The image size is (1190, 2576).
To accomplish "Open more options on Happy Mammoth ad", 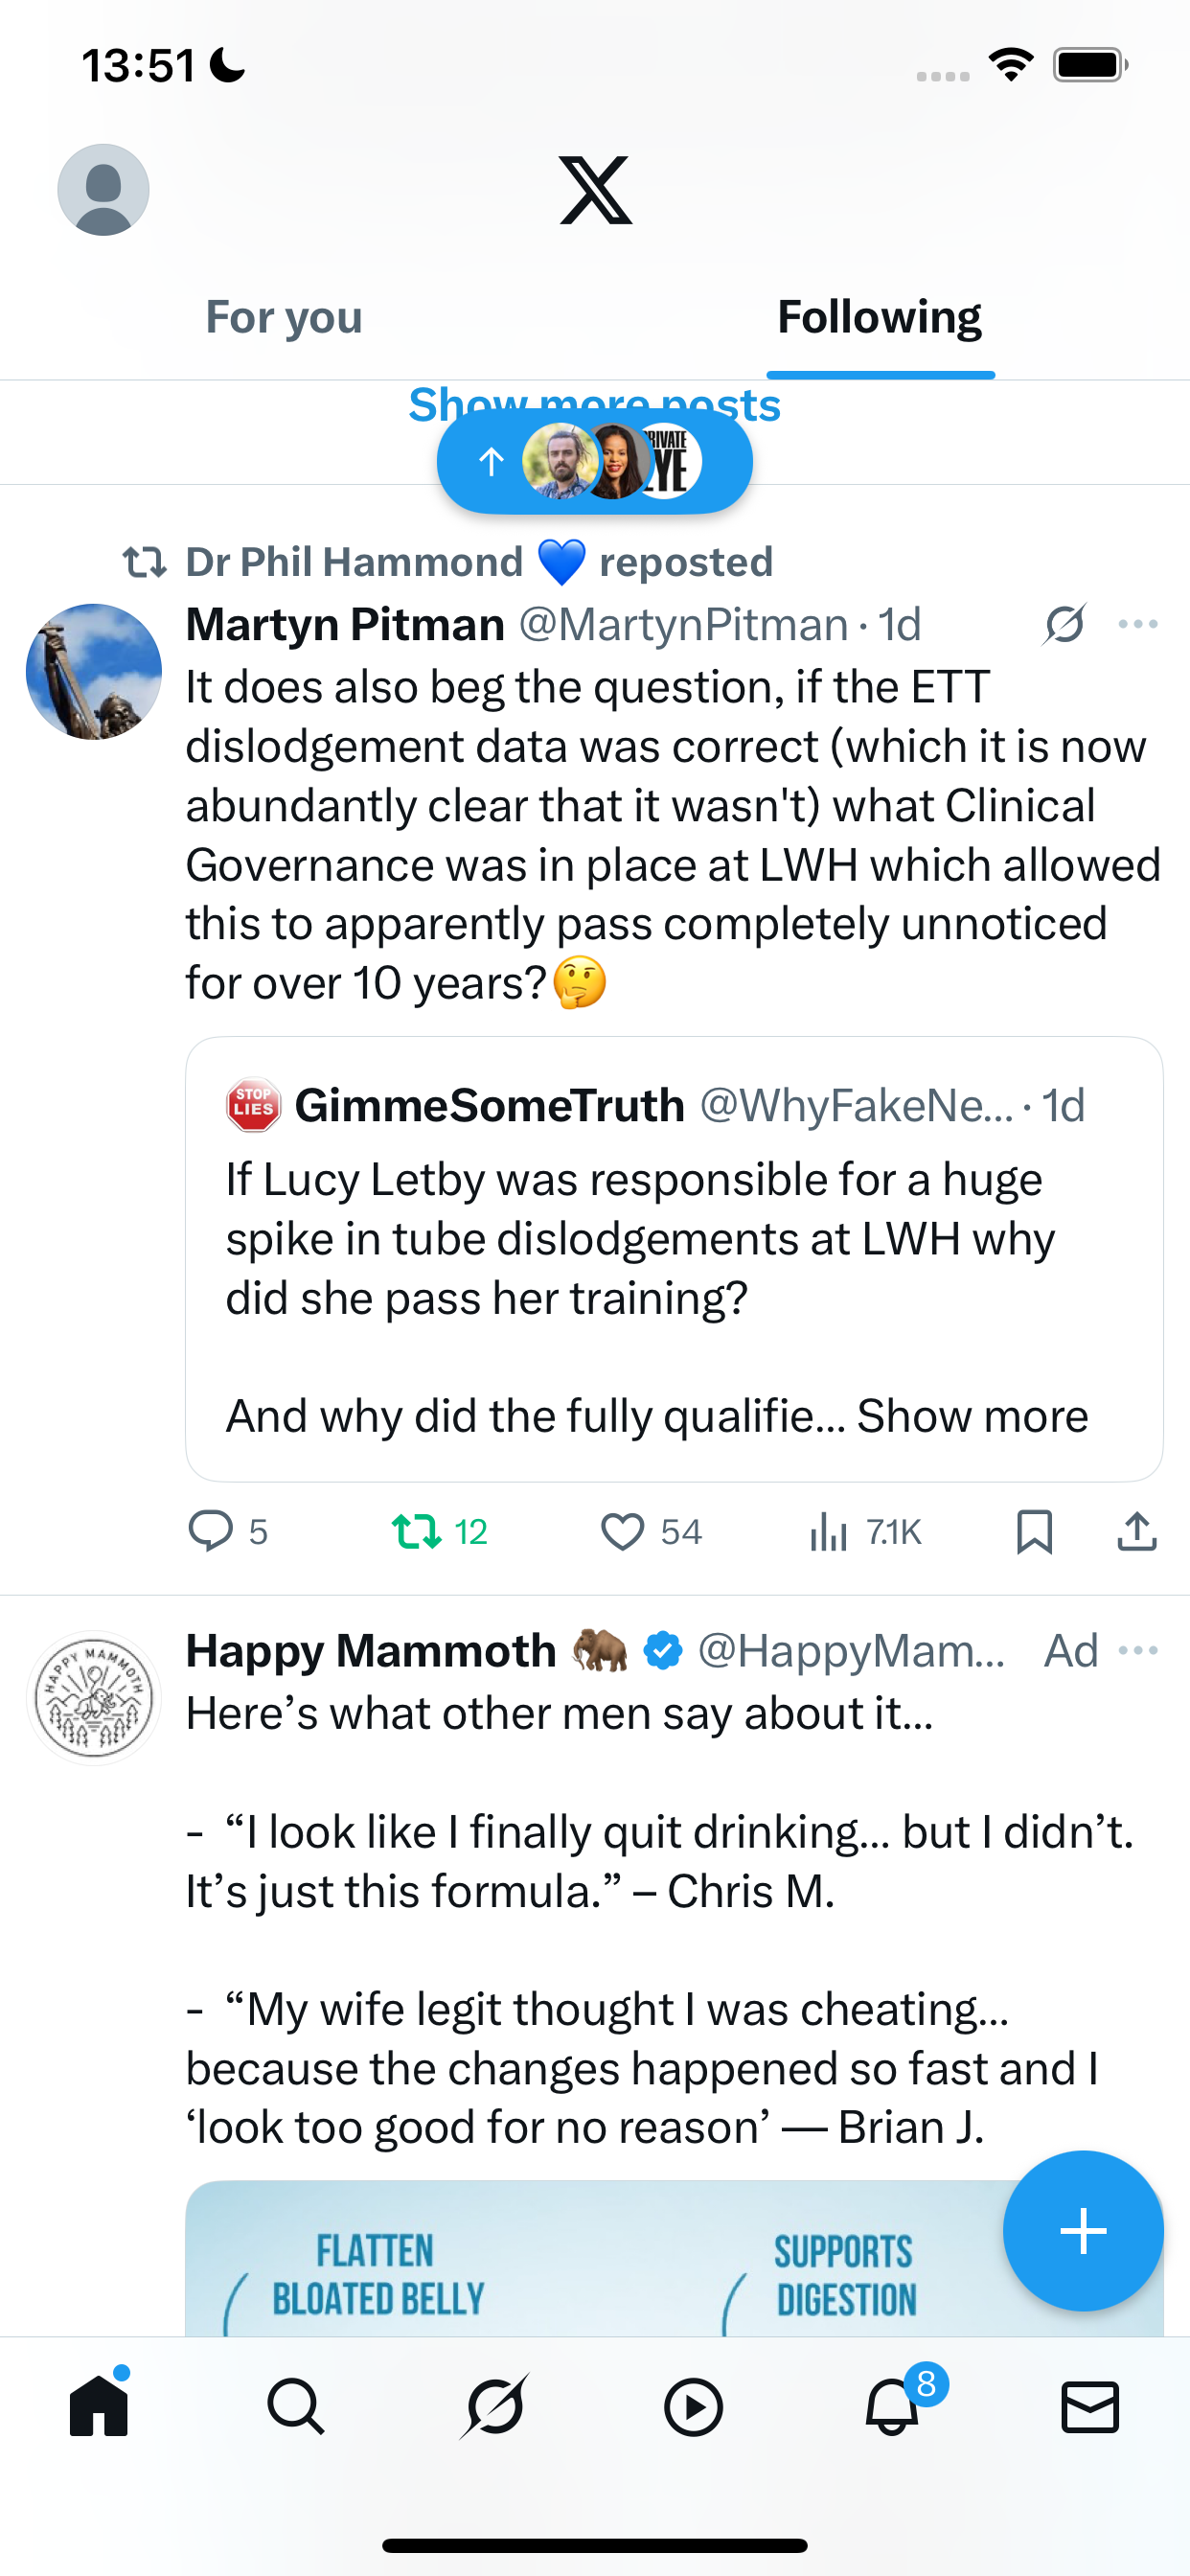I will pyautogui.click(x=1138, y=1650).
